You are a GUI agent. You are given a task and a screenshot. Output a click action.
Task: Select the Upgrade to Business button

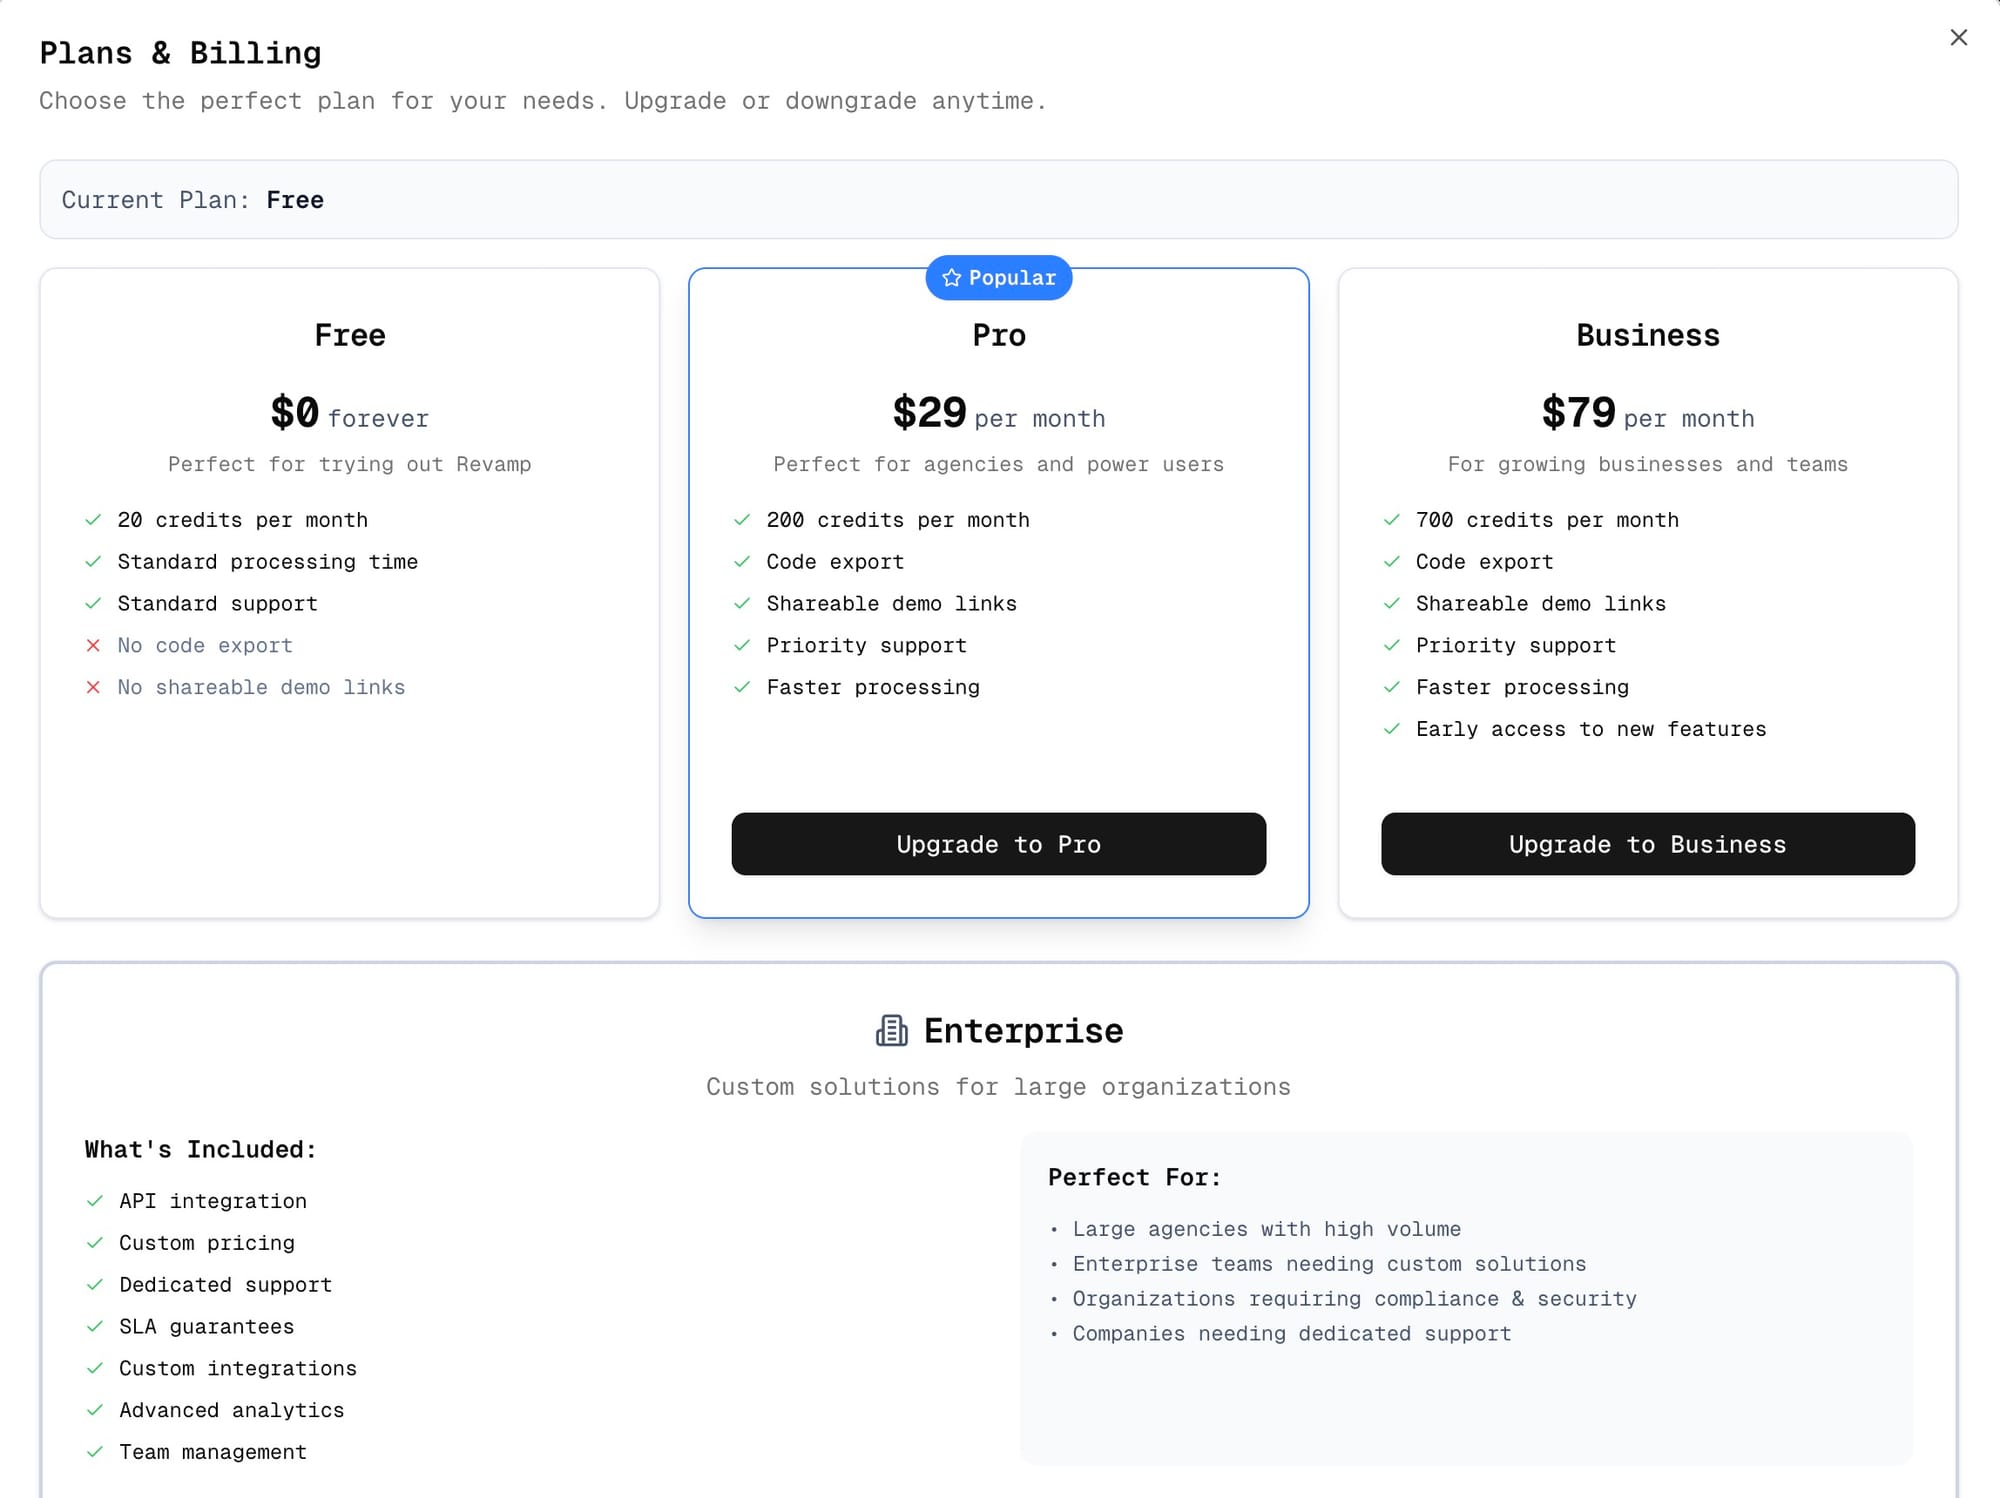click(x=1647, y=844)
